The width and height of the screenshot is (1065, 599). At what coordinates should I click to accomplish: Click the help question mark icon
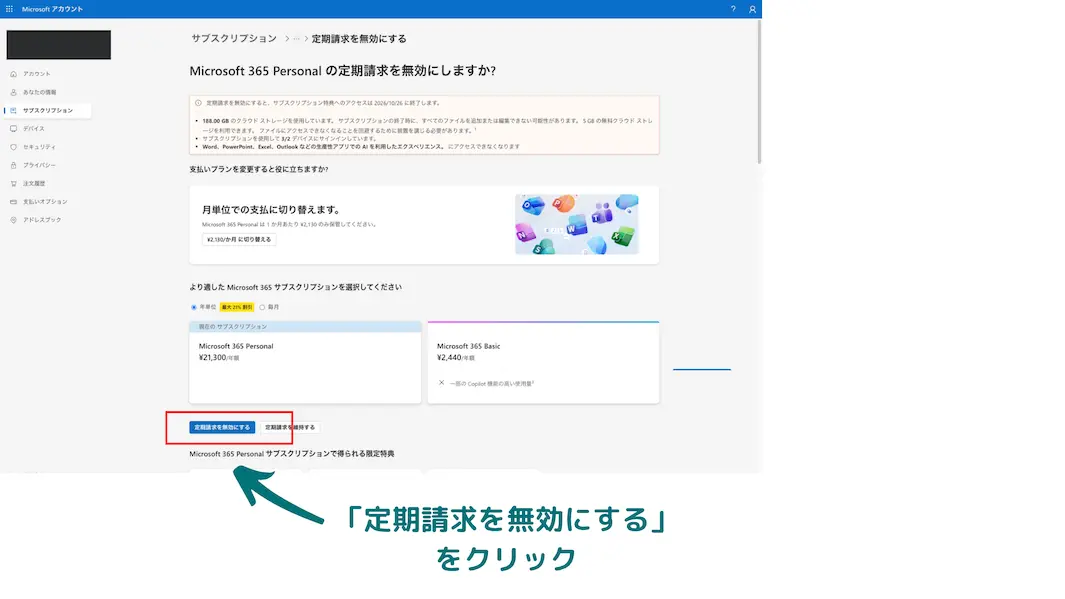point(733,9)
